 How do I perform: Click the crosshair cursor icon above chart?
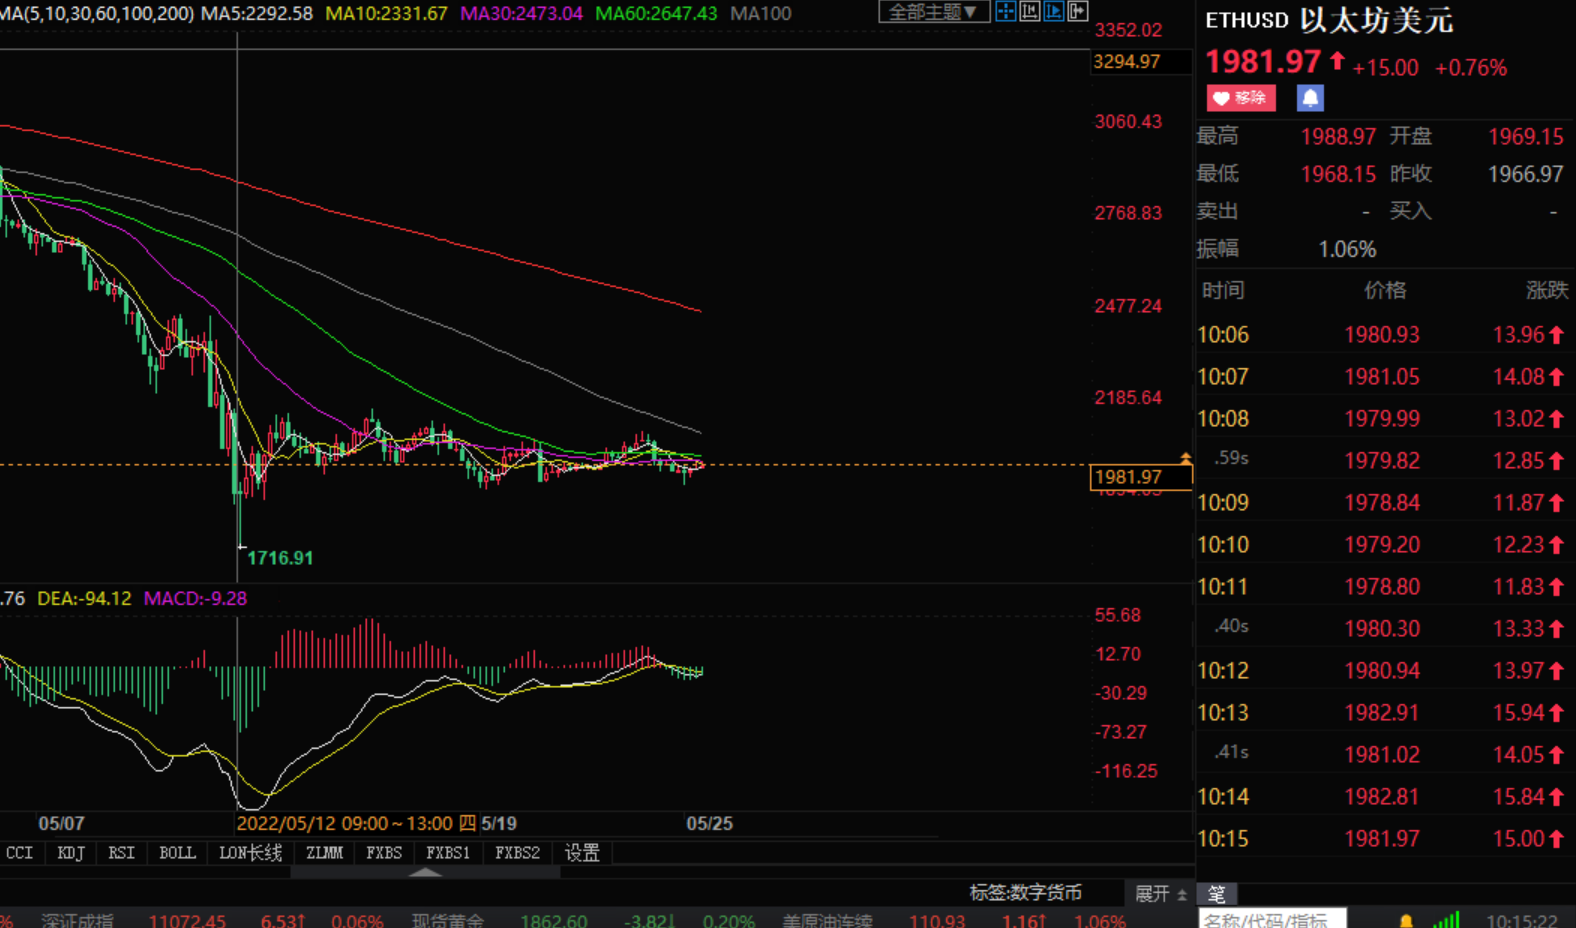tap(1005, 12)
